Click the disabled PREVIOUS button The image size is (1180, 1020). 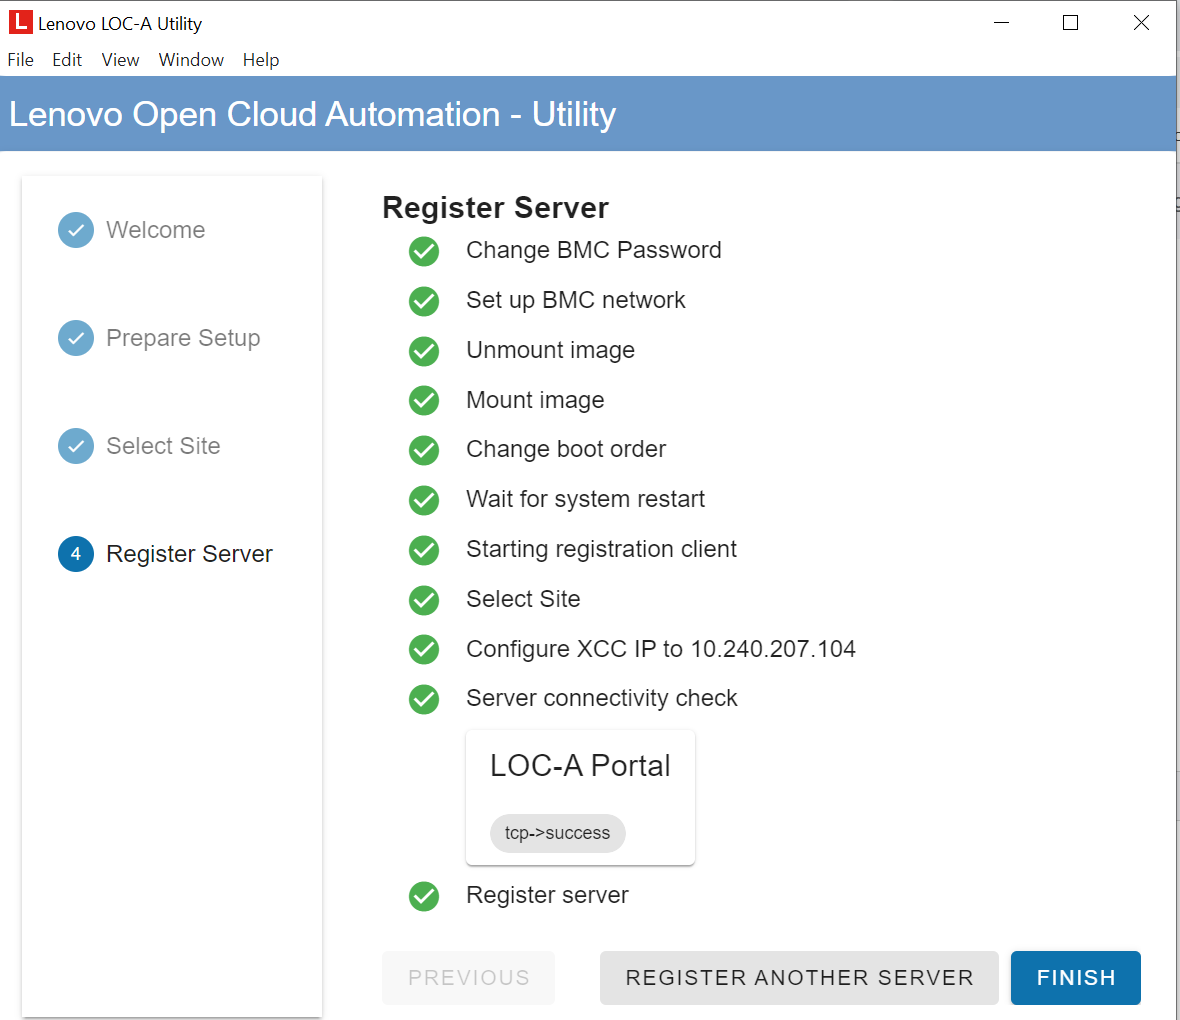[x=469, y=978]
